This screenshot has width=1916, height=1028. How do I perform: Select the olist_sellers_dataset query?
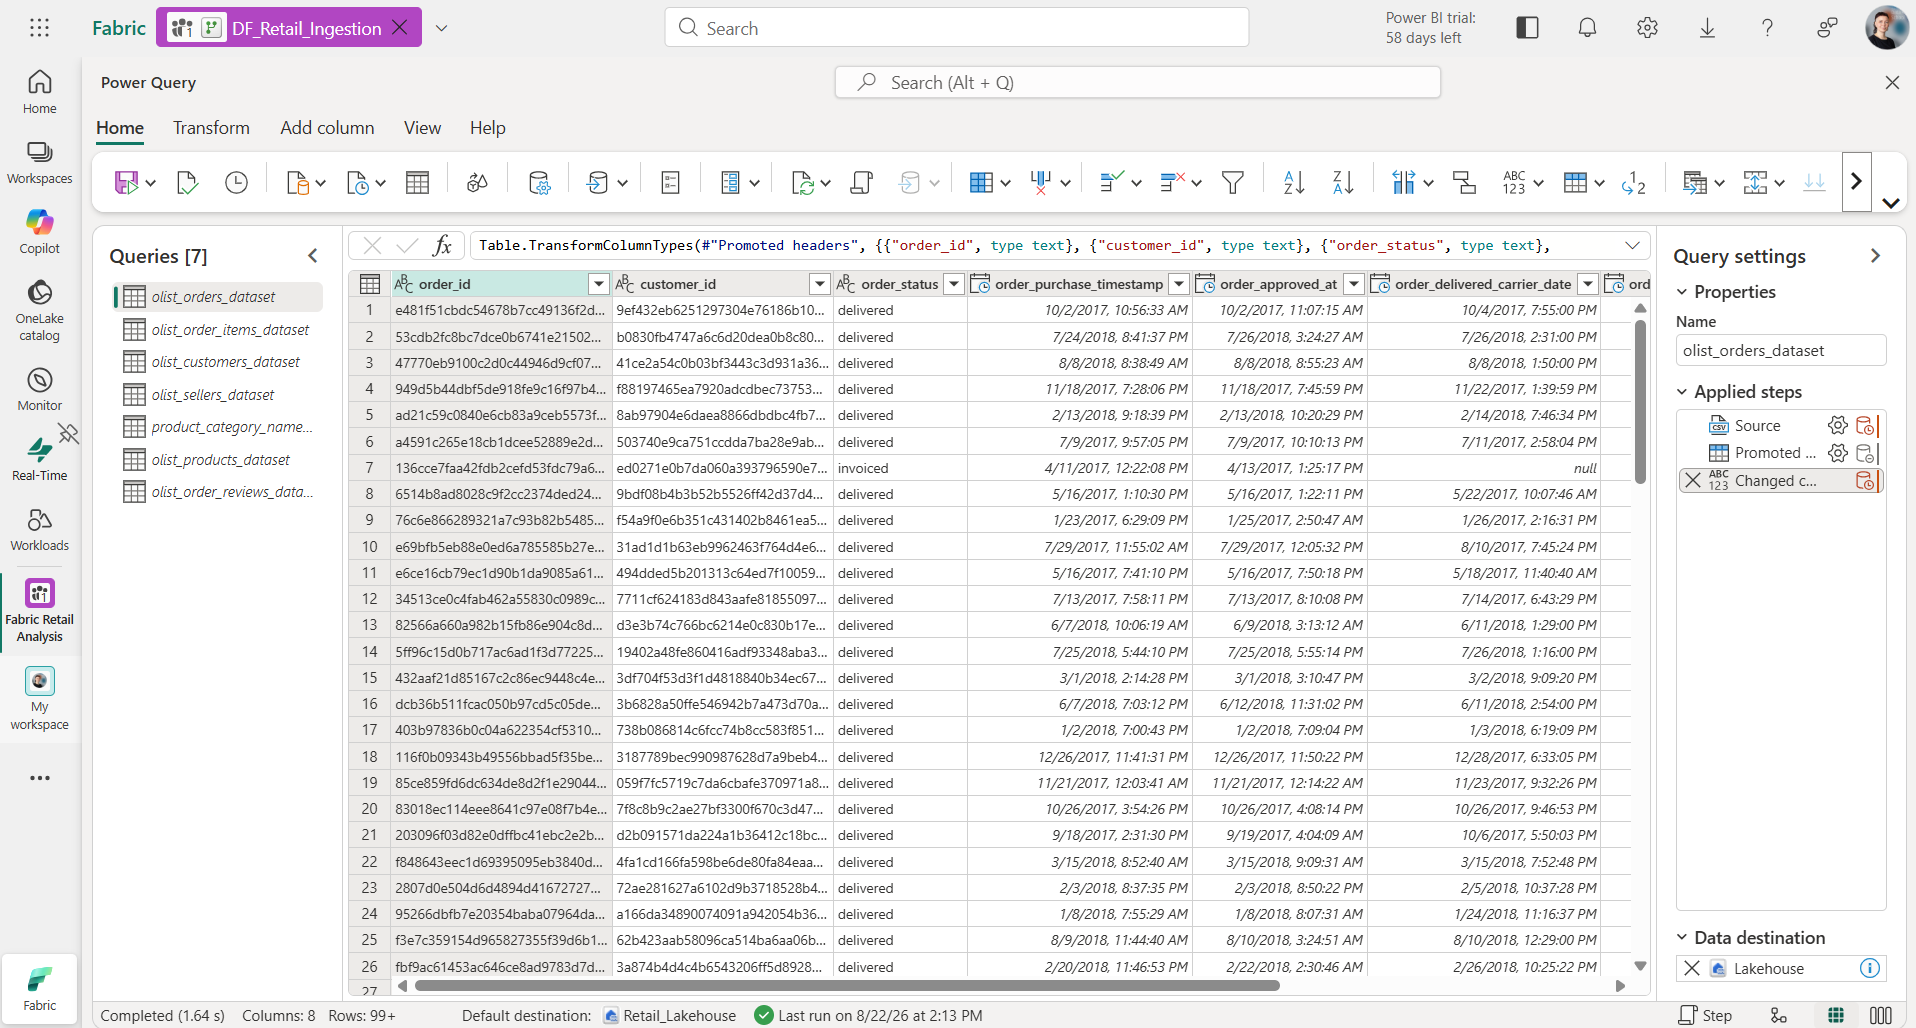point(219,395)
